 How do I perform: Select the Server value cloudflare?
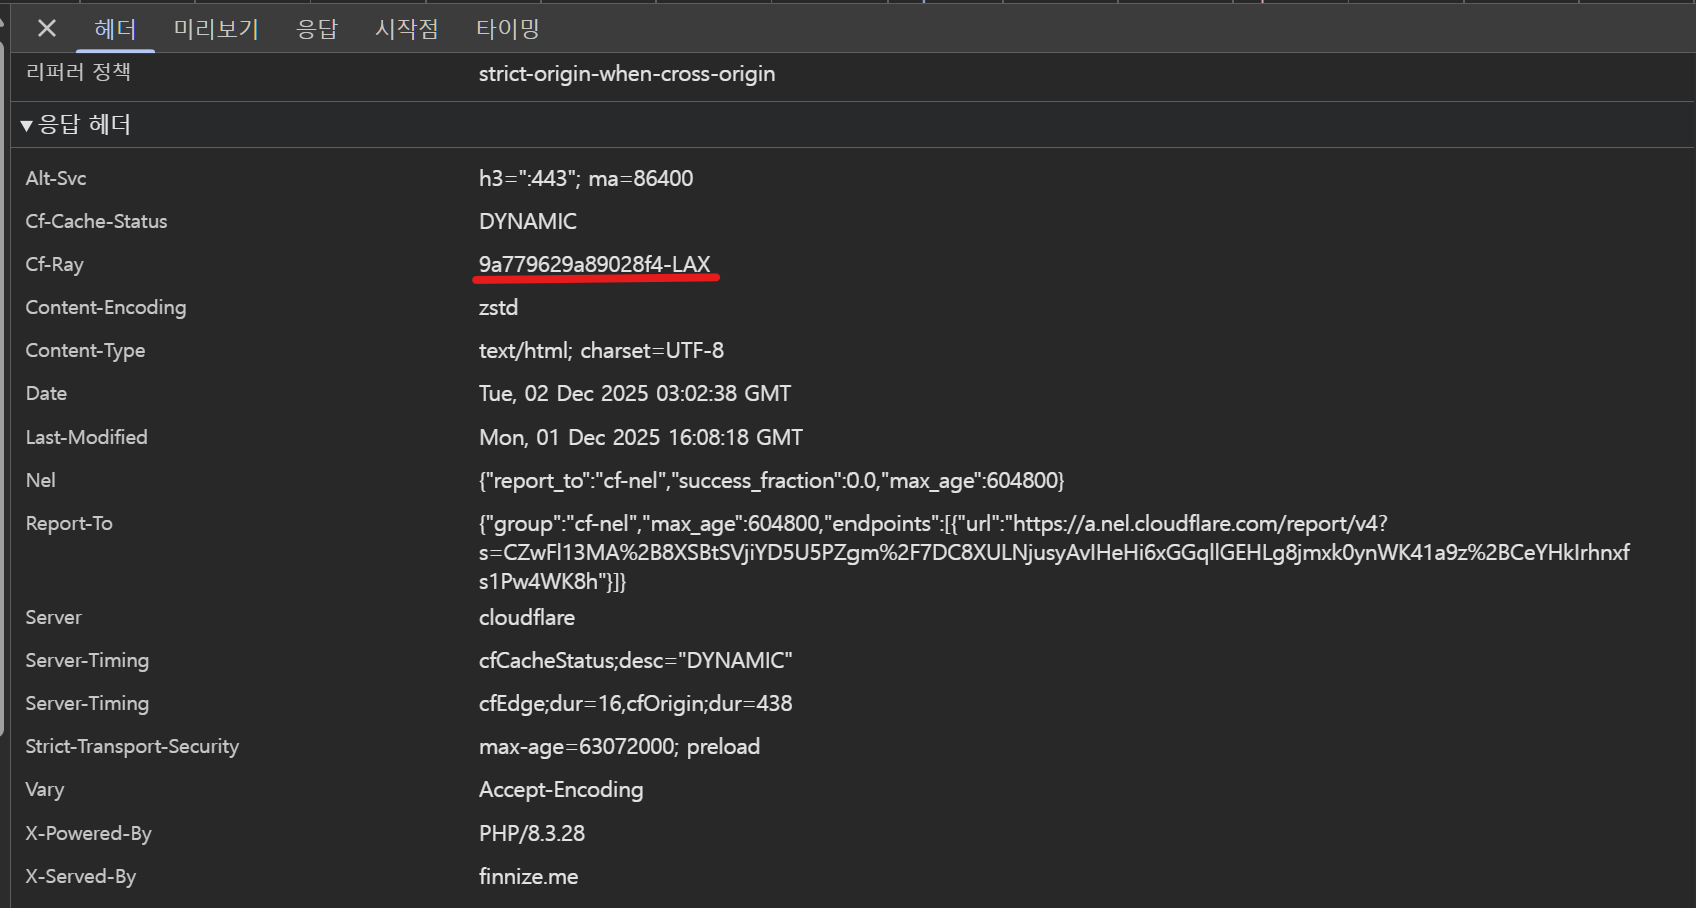point(526,617)
